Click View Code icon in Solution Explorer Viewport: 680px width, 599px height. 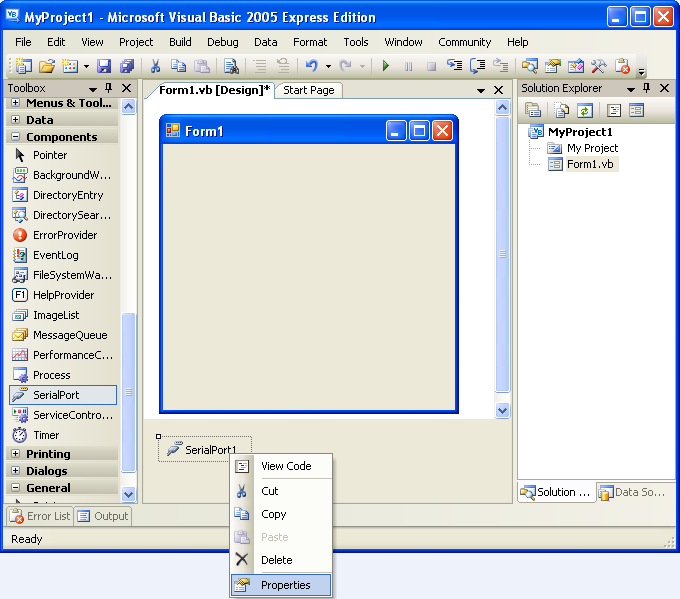(x=614, y=110)
